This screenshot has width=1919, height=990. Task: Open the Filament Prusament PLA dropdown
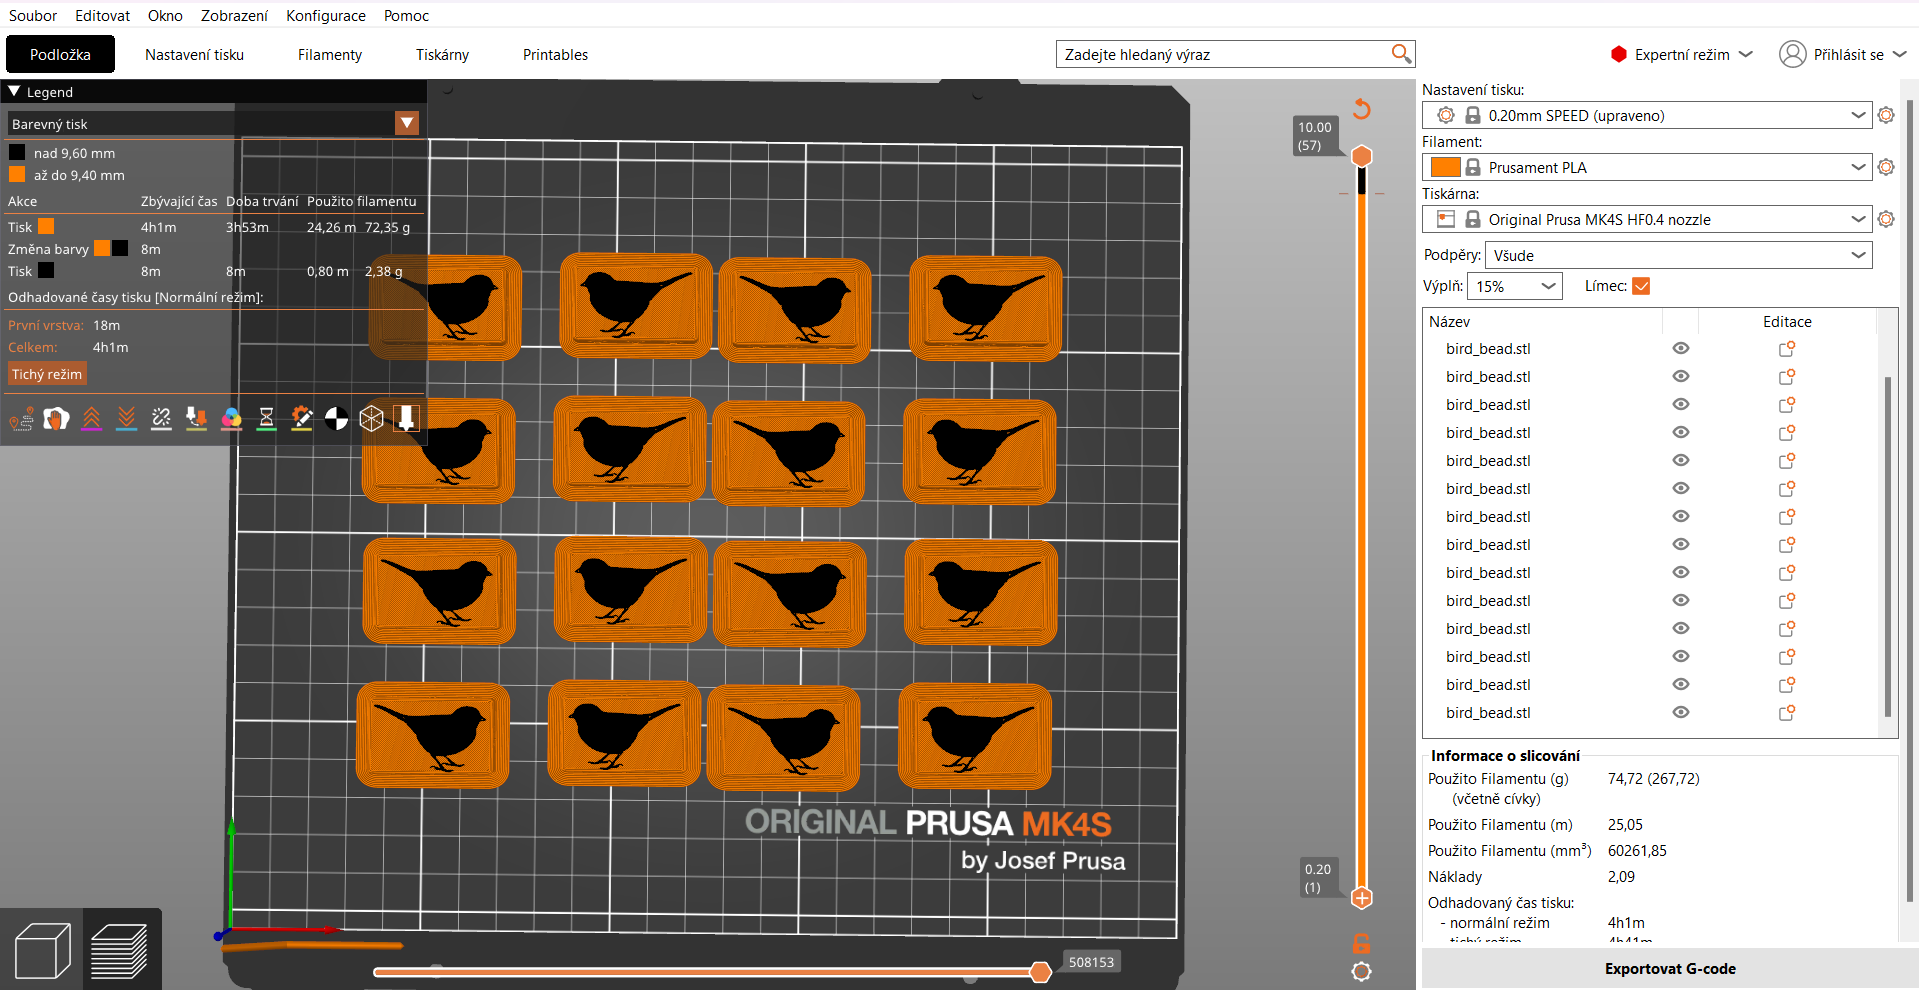coord(1647,167)
